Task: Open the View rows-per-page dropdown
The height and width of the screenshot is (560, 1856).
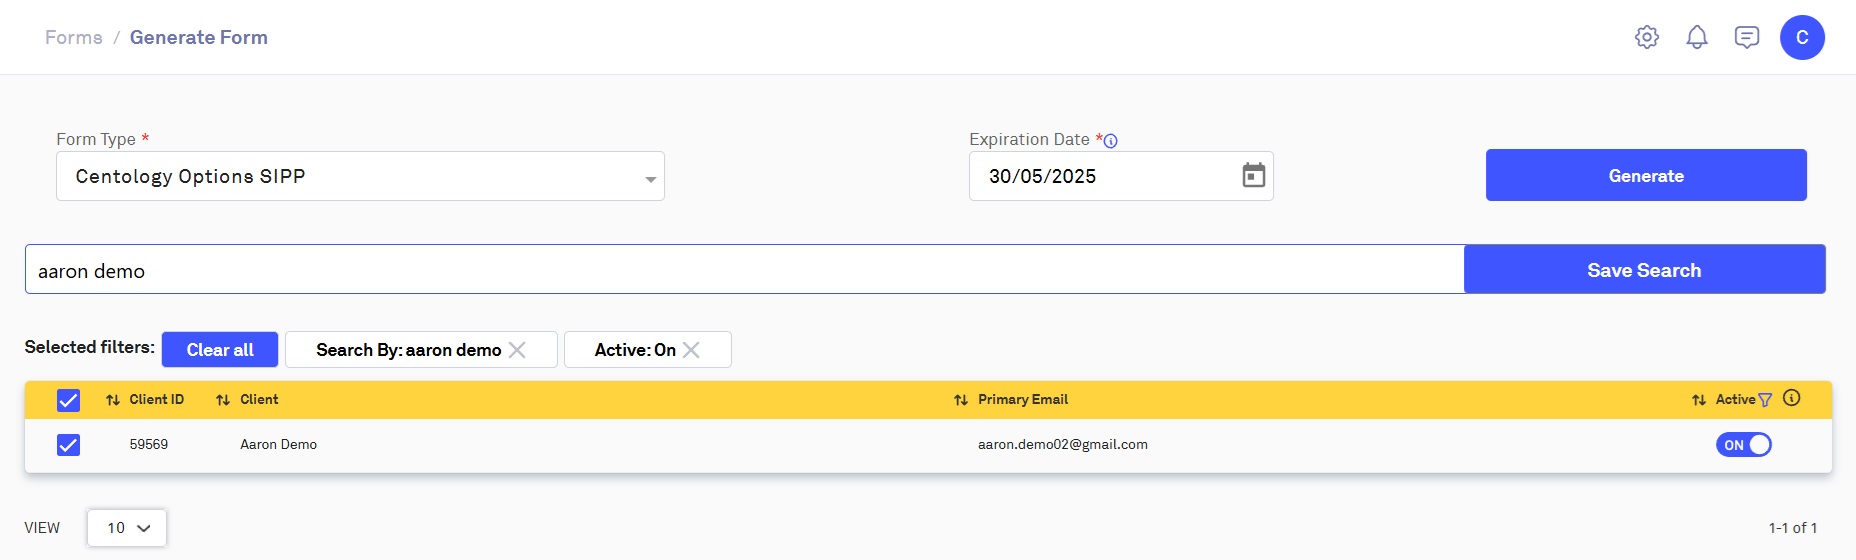Action: pyautogui.click(x=127, y=528)
